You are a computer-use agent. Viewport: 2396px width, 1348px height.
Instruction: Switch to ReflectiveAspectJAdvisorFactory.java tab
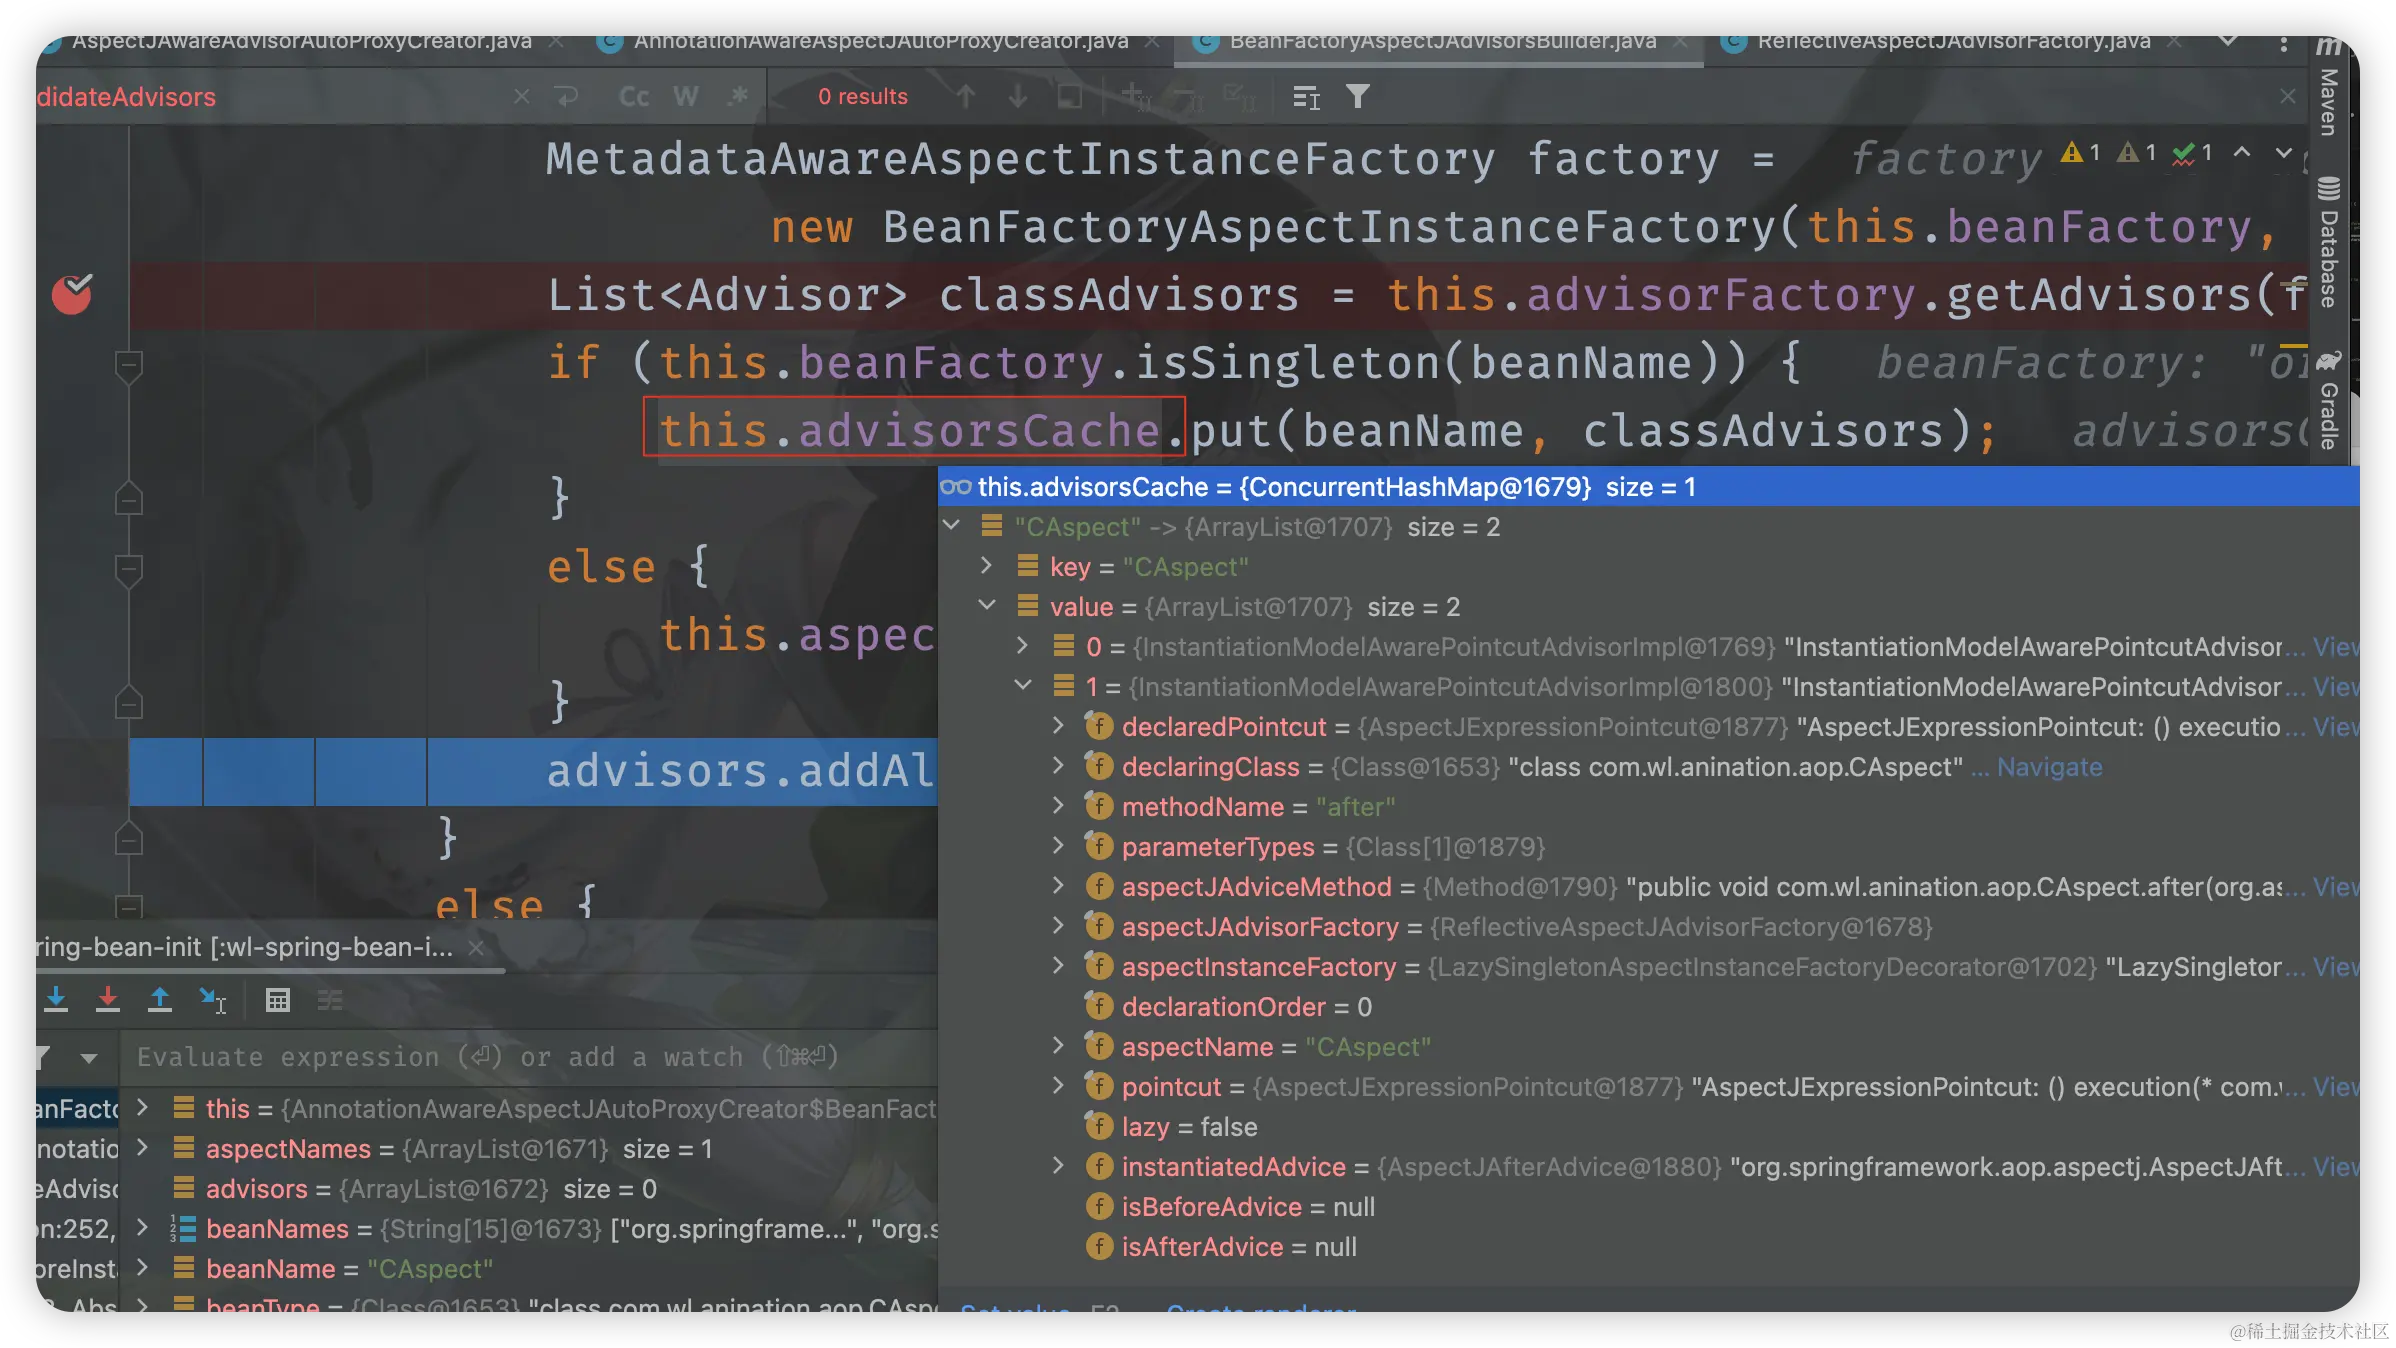pyautogui.click(x=1952, y=42)
